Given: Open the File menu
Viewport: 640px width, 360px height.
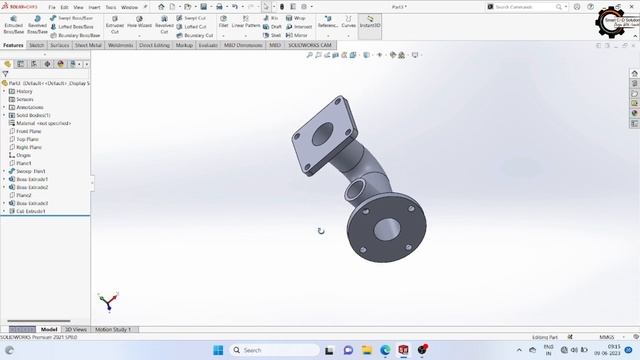Looking at the screenshot, I should (52, 7).
